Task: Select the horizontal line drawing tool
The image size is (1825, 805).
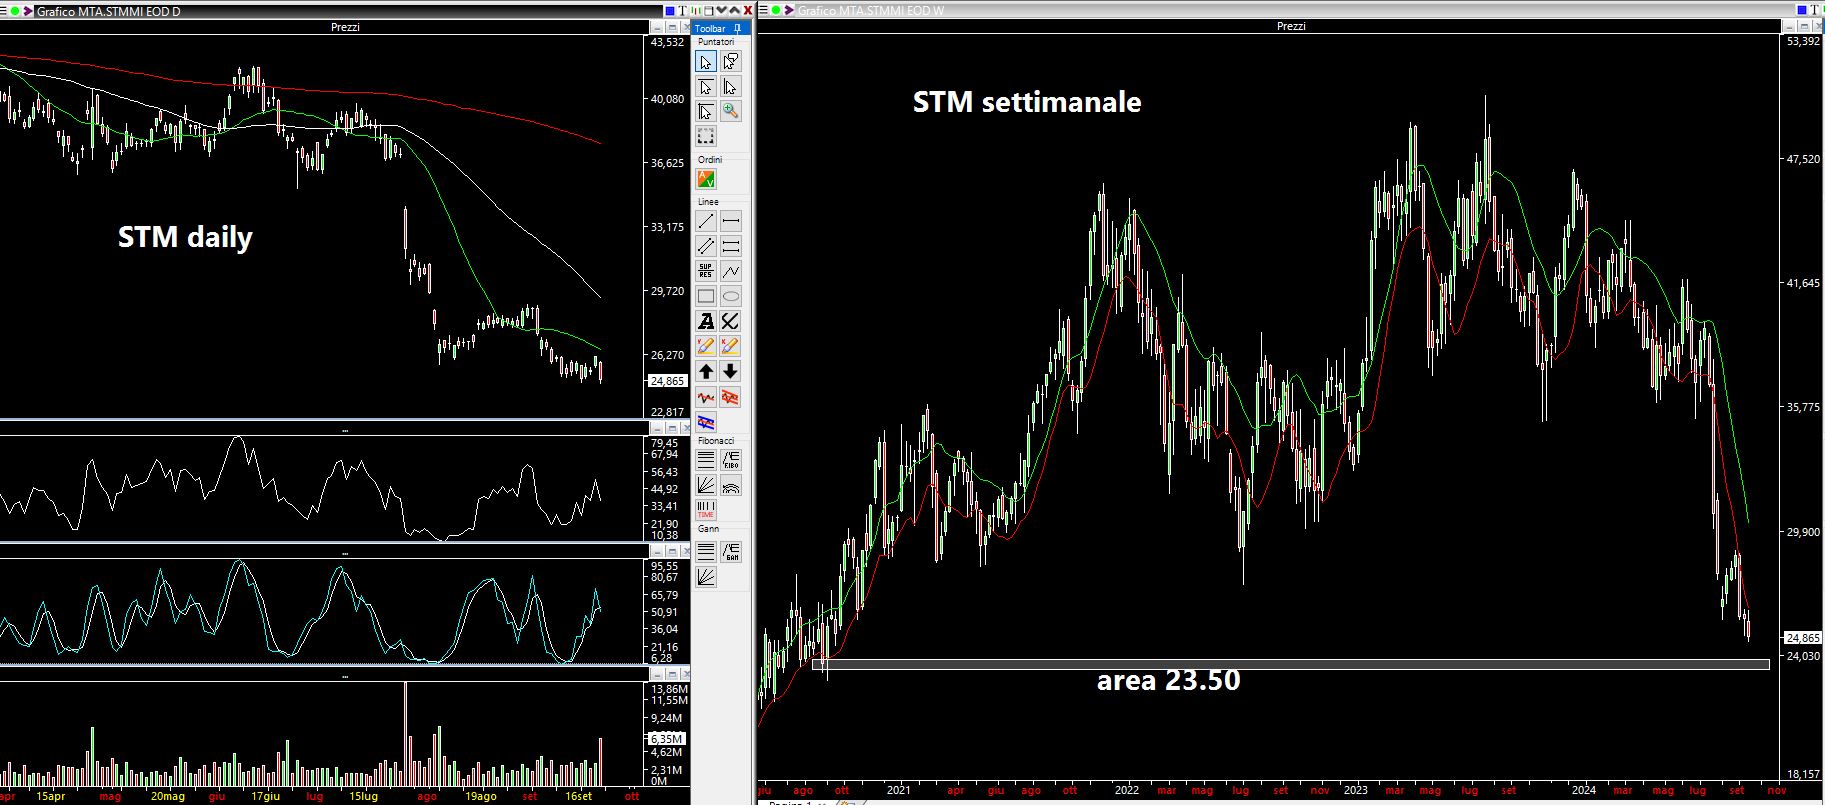Action: [731, 222]
